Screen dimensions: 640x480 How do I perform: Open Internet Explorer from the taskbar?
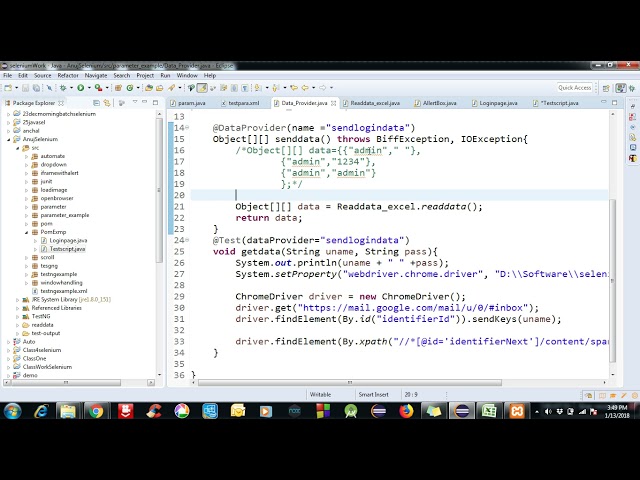41,411
